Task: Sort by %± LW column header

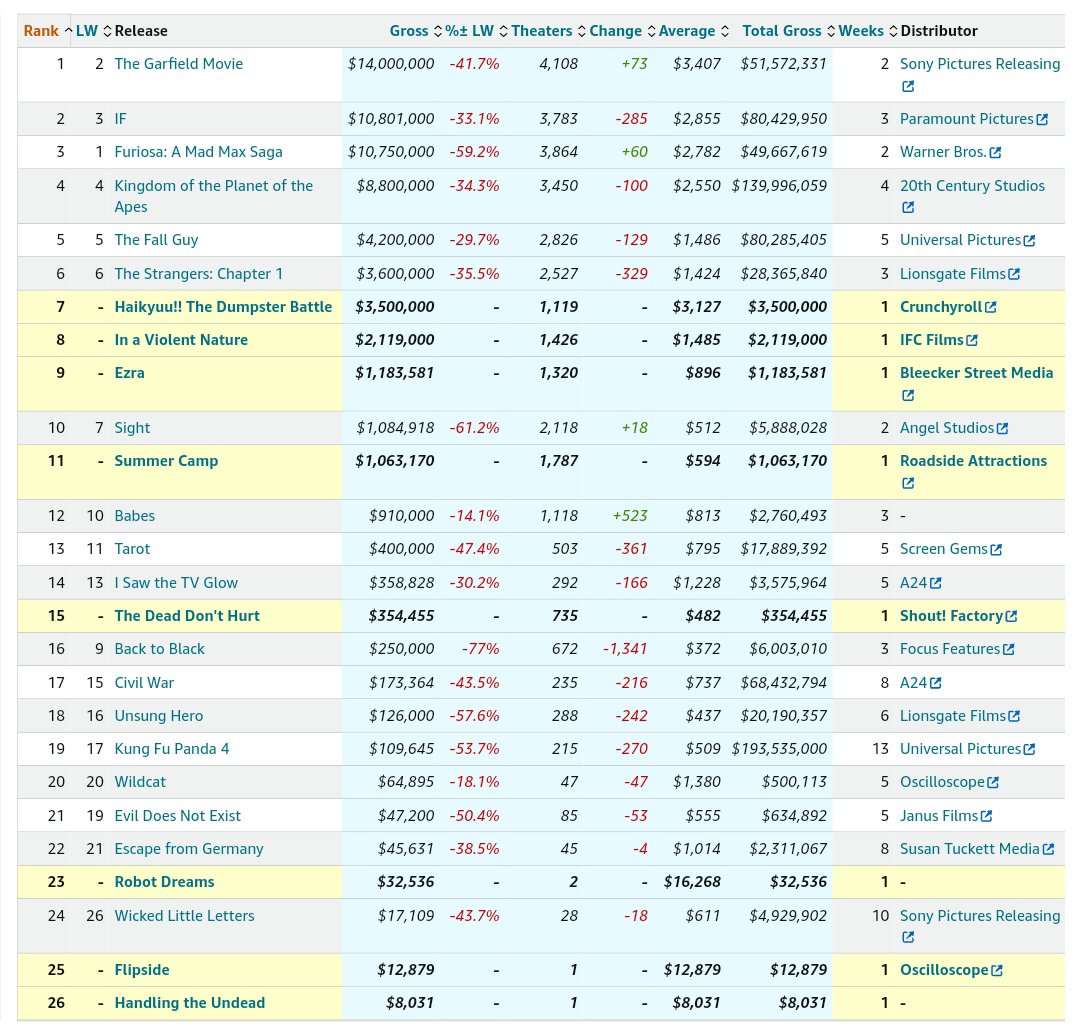Action: 476,31
